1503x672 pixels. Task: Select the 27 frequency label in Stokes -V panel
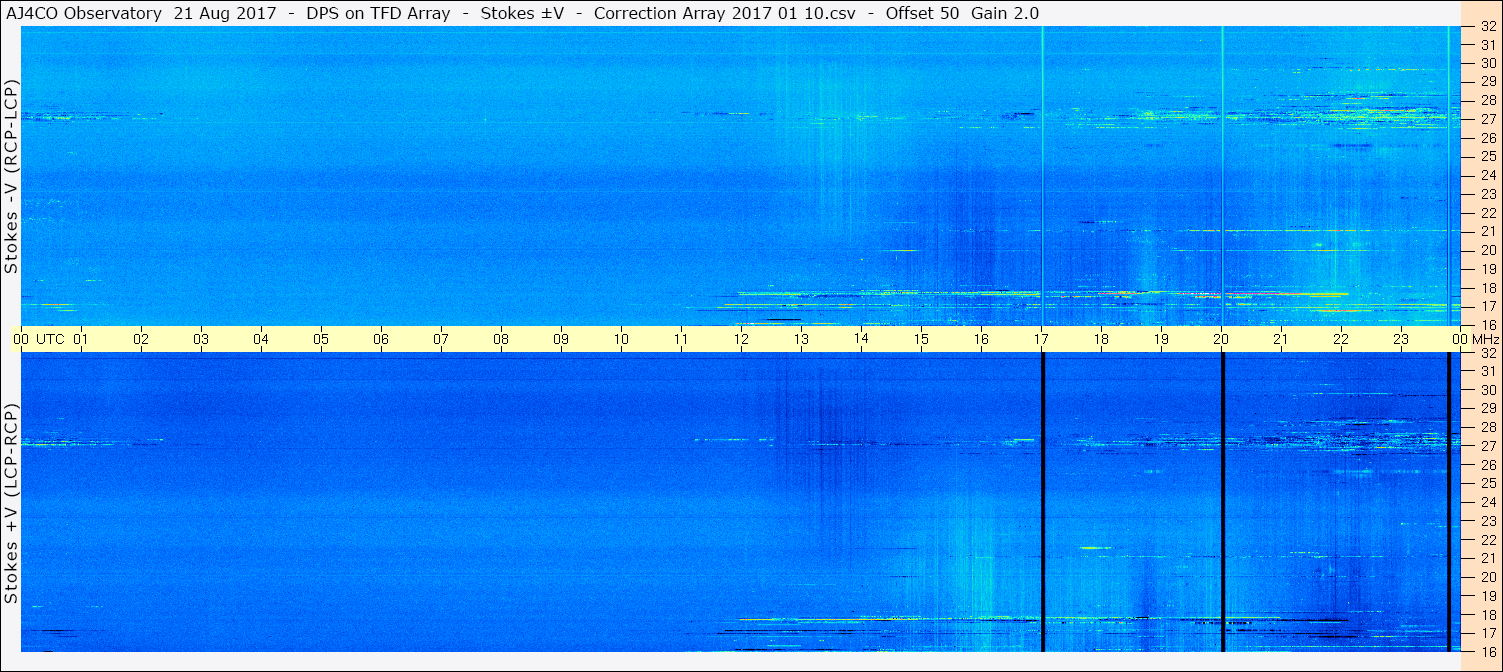click(1488, 119)
